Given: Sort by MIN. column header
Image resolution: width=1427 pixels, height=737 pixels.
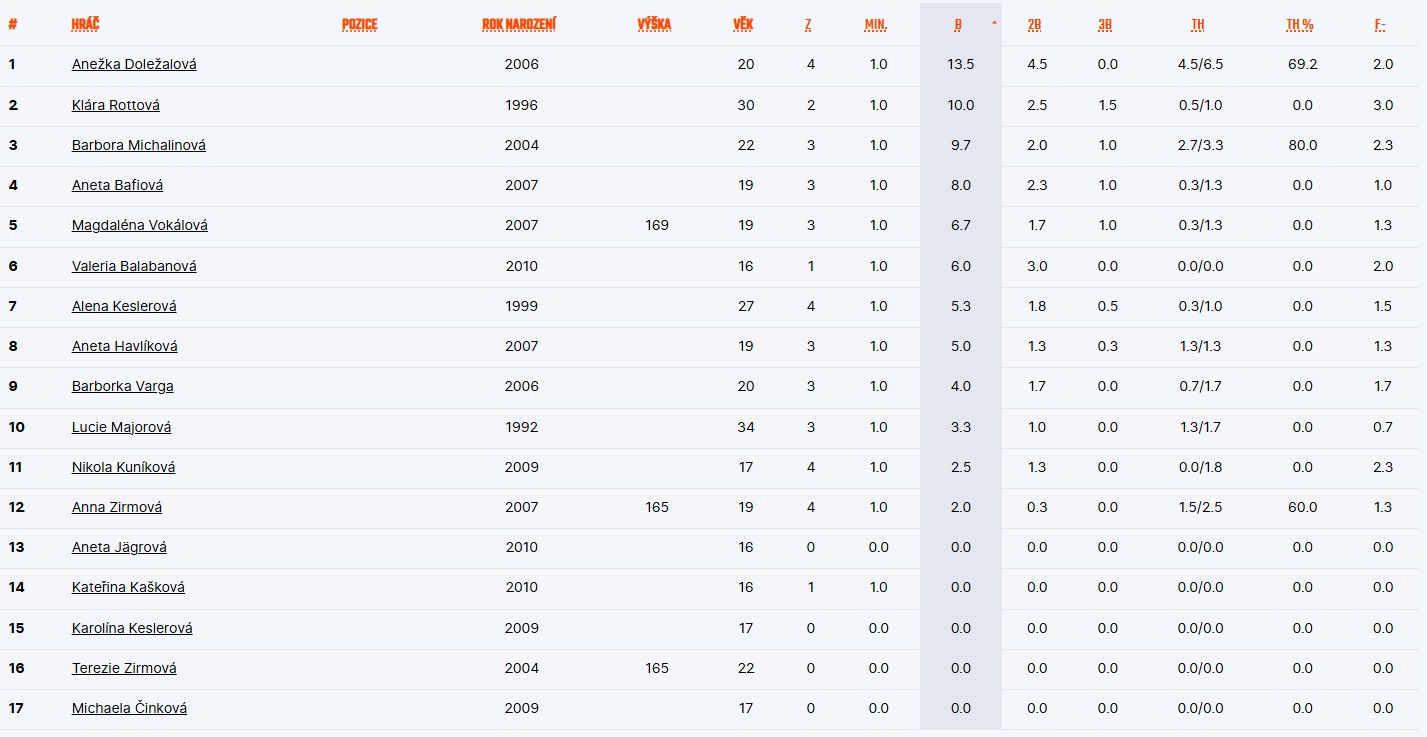Looking at the screenshot, I should click(875, 24).
